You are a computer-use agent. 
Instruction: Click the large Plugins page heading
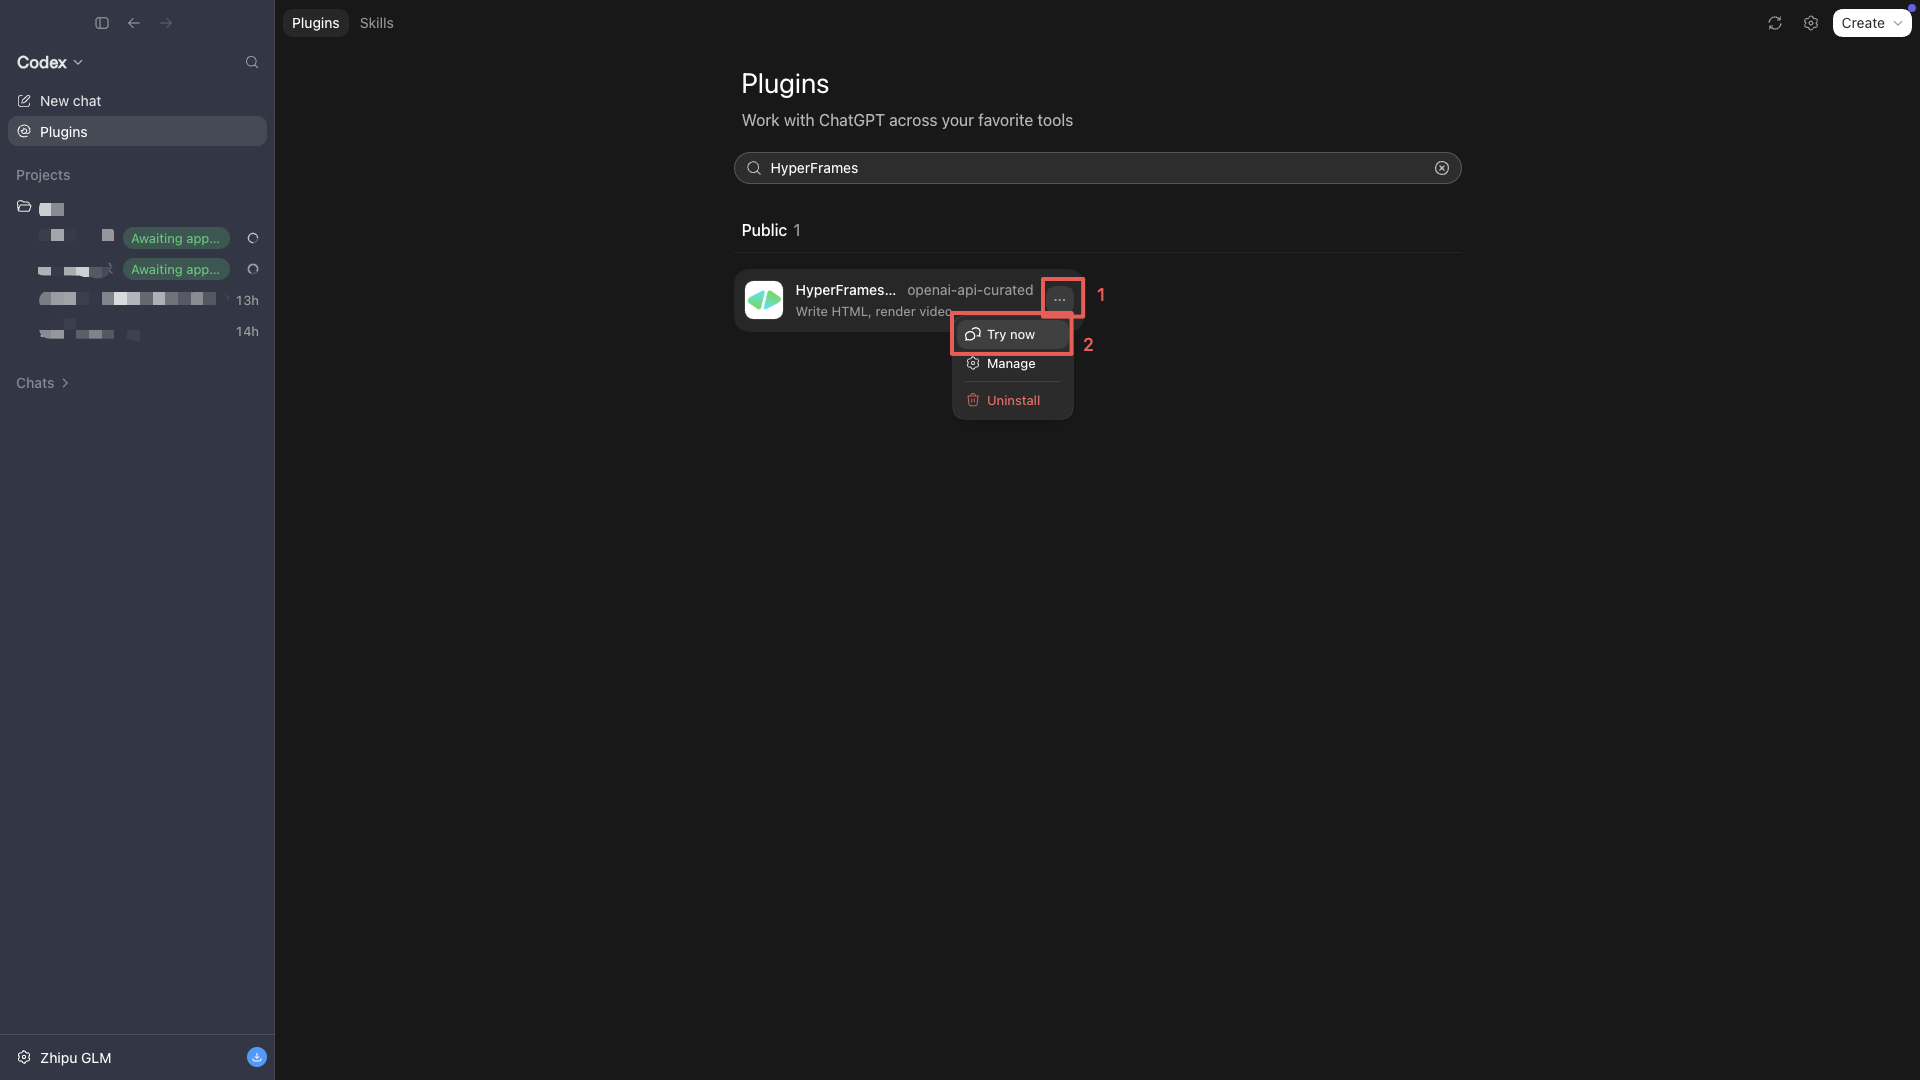pyautogui.click(x=785, y=84)
